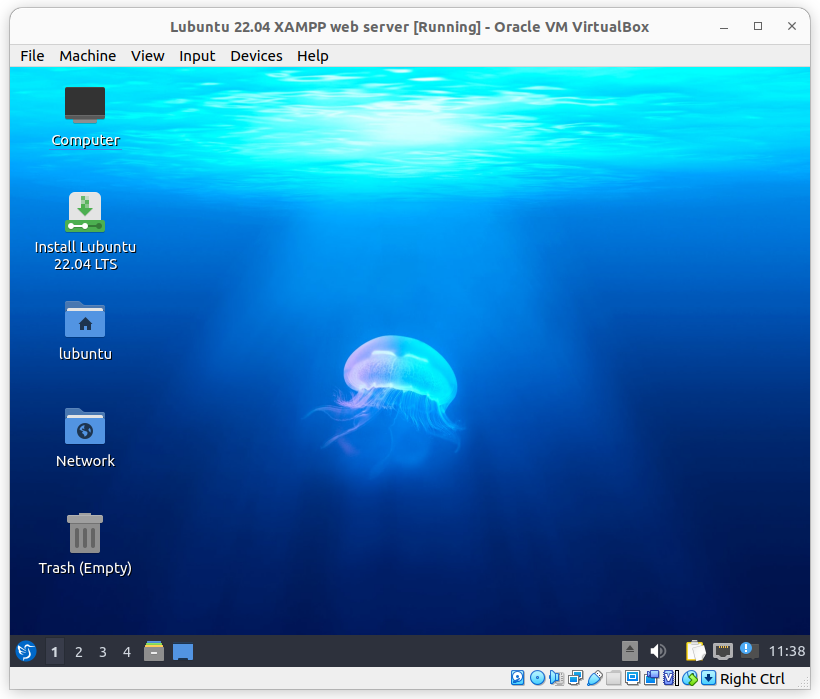This screenshot has width=820, height=699.
Task: Open the View menu
Action: tap(147, 56)
